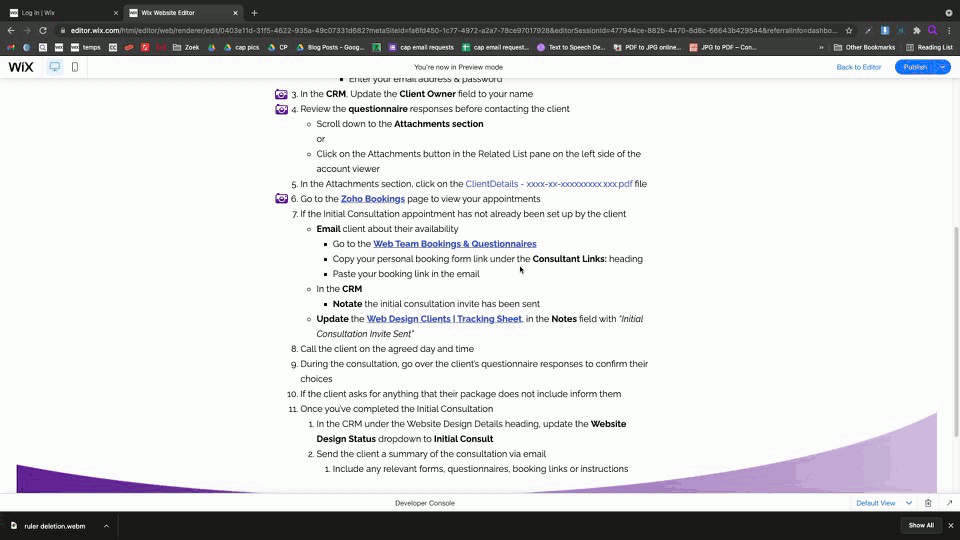Close the downloads bar
960x540 pixels.
[951, 525]
